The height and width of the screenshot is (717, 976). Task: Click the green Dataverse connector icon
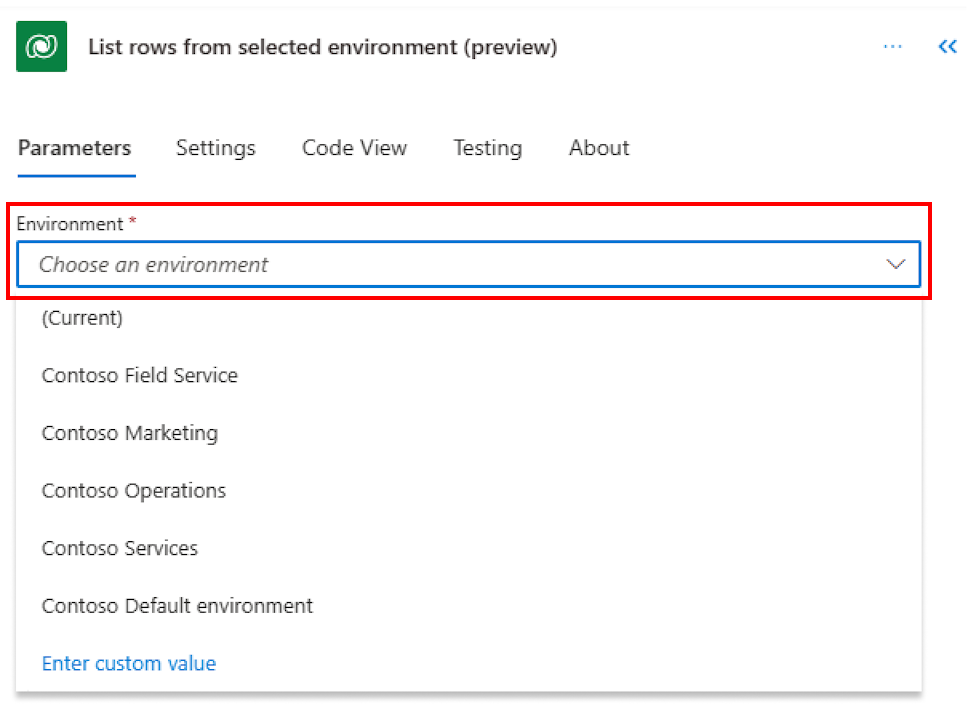pos(42,47)
